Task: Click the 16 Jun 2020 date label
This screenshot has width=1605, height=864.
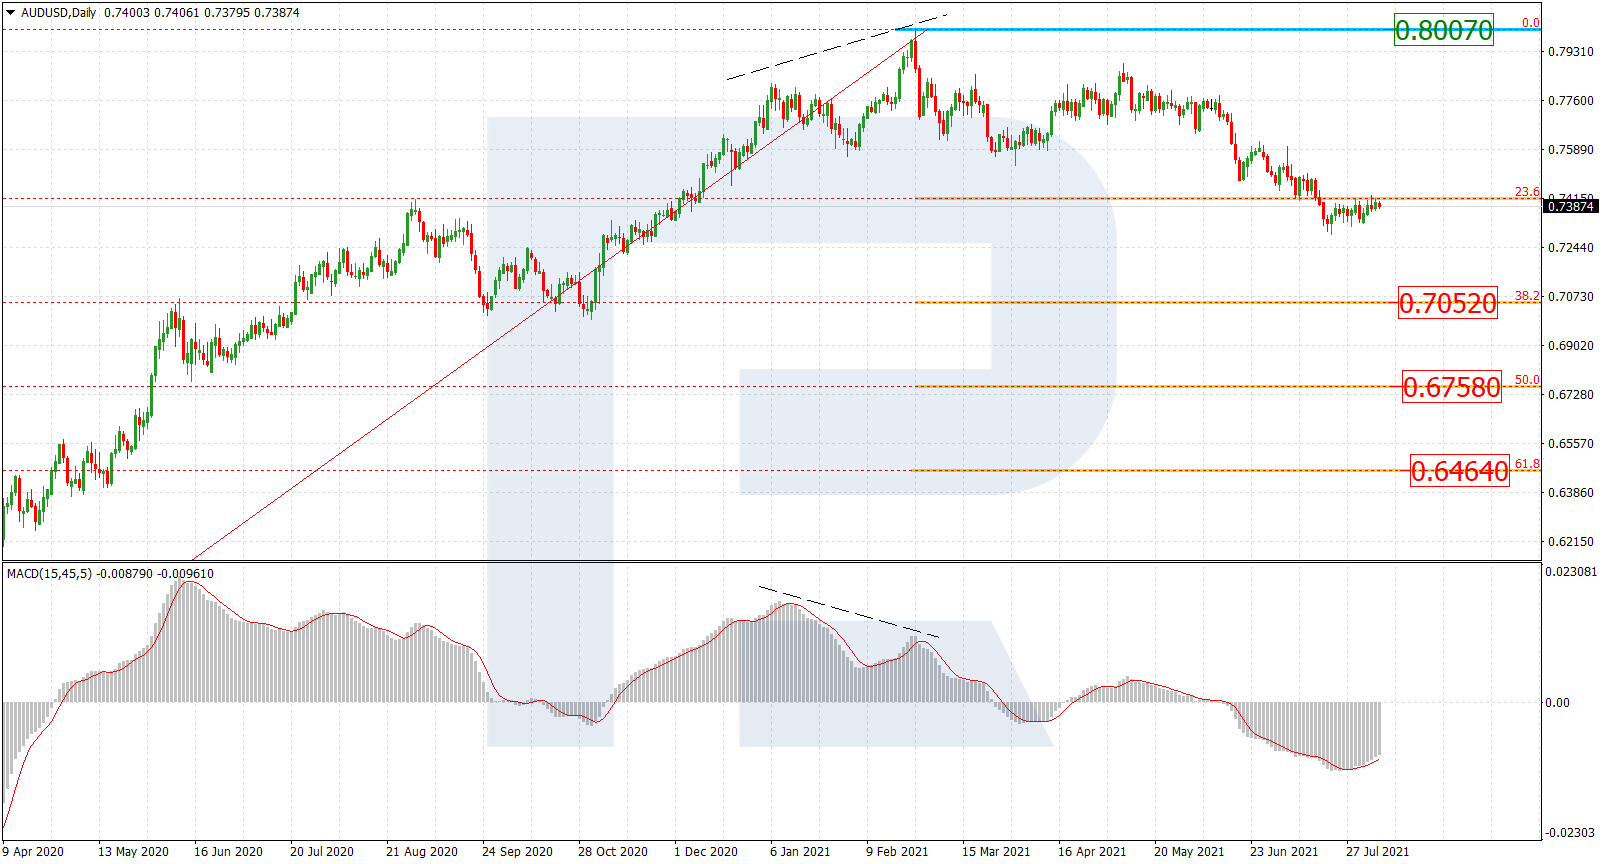Action: (228, 852)
